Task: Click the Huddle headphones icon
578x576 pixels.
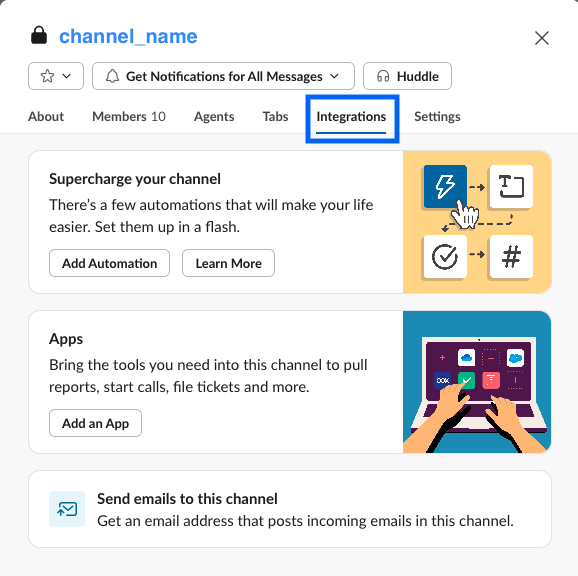Action: (x=383, y=76)
